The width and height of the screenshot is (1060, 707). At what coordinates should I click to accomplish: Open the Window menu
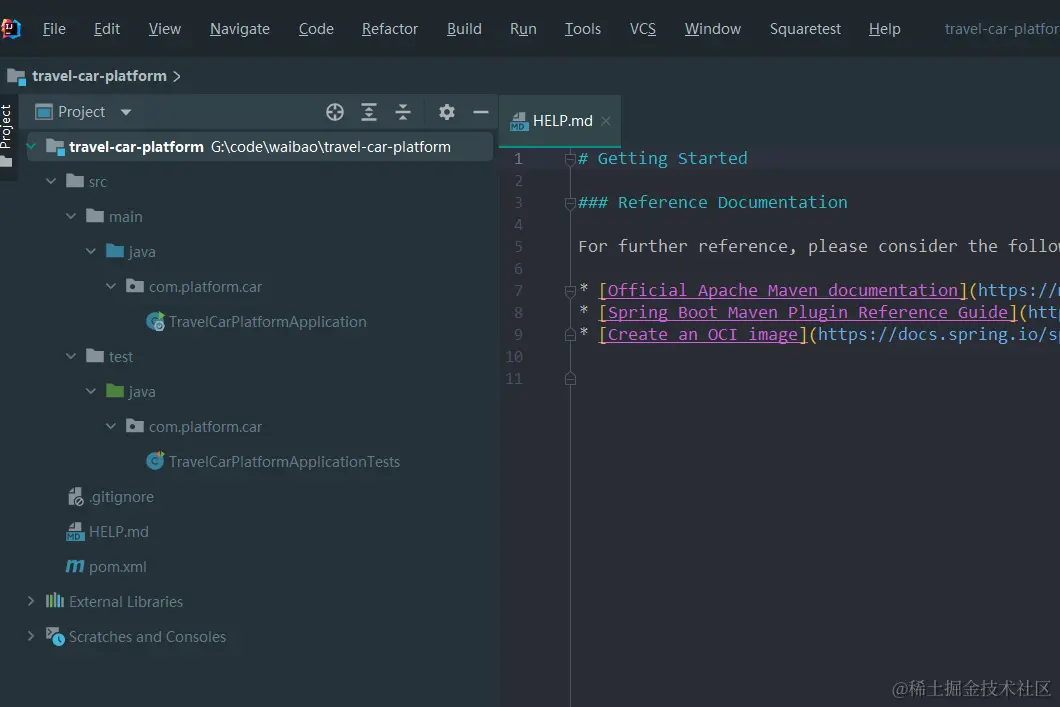(713, 29)
